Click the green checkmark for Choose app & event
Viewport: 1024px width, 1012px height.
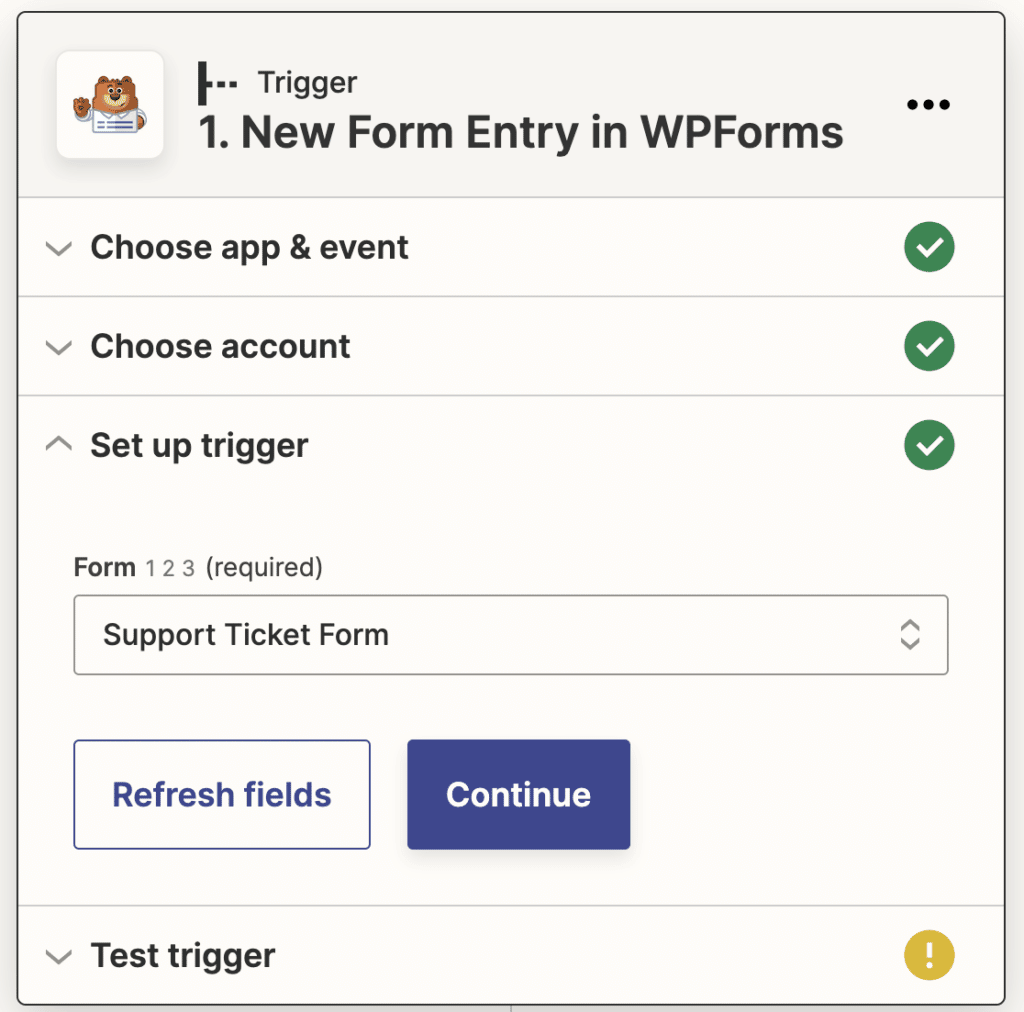coord(929,247)
